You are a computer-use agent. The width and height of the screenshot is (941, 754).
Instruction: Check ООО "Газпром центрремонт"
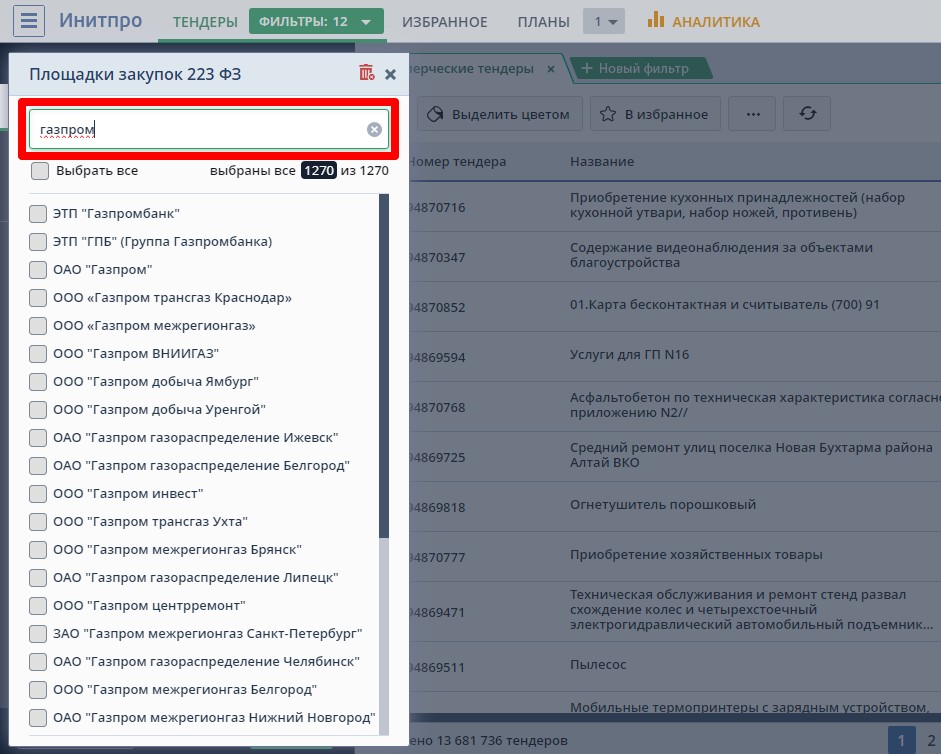point(38,606)
